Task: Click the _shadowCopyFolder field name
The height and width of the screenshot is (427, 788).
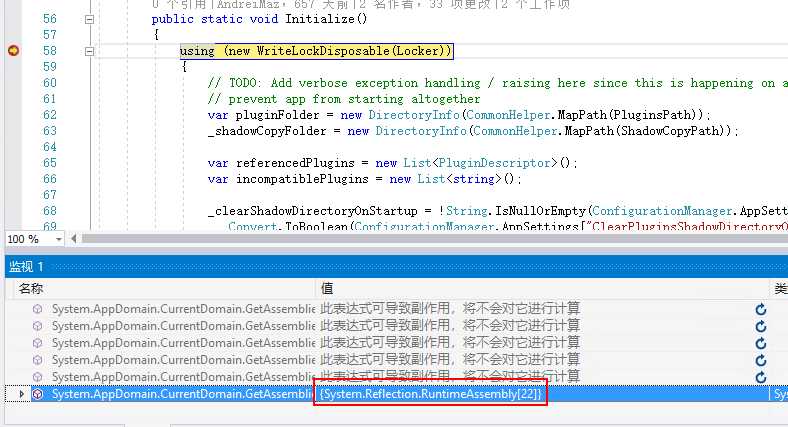Action: pyautogui.click(x=267, y=131)
